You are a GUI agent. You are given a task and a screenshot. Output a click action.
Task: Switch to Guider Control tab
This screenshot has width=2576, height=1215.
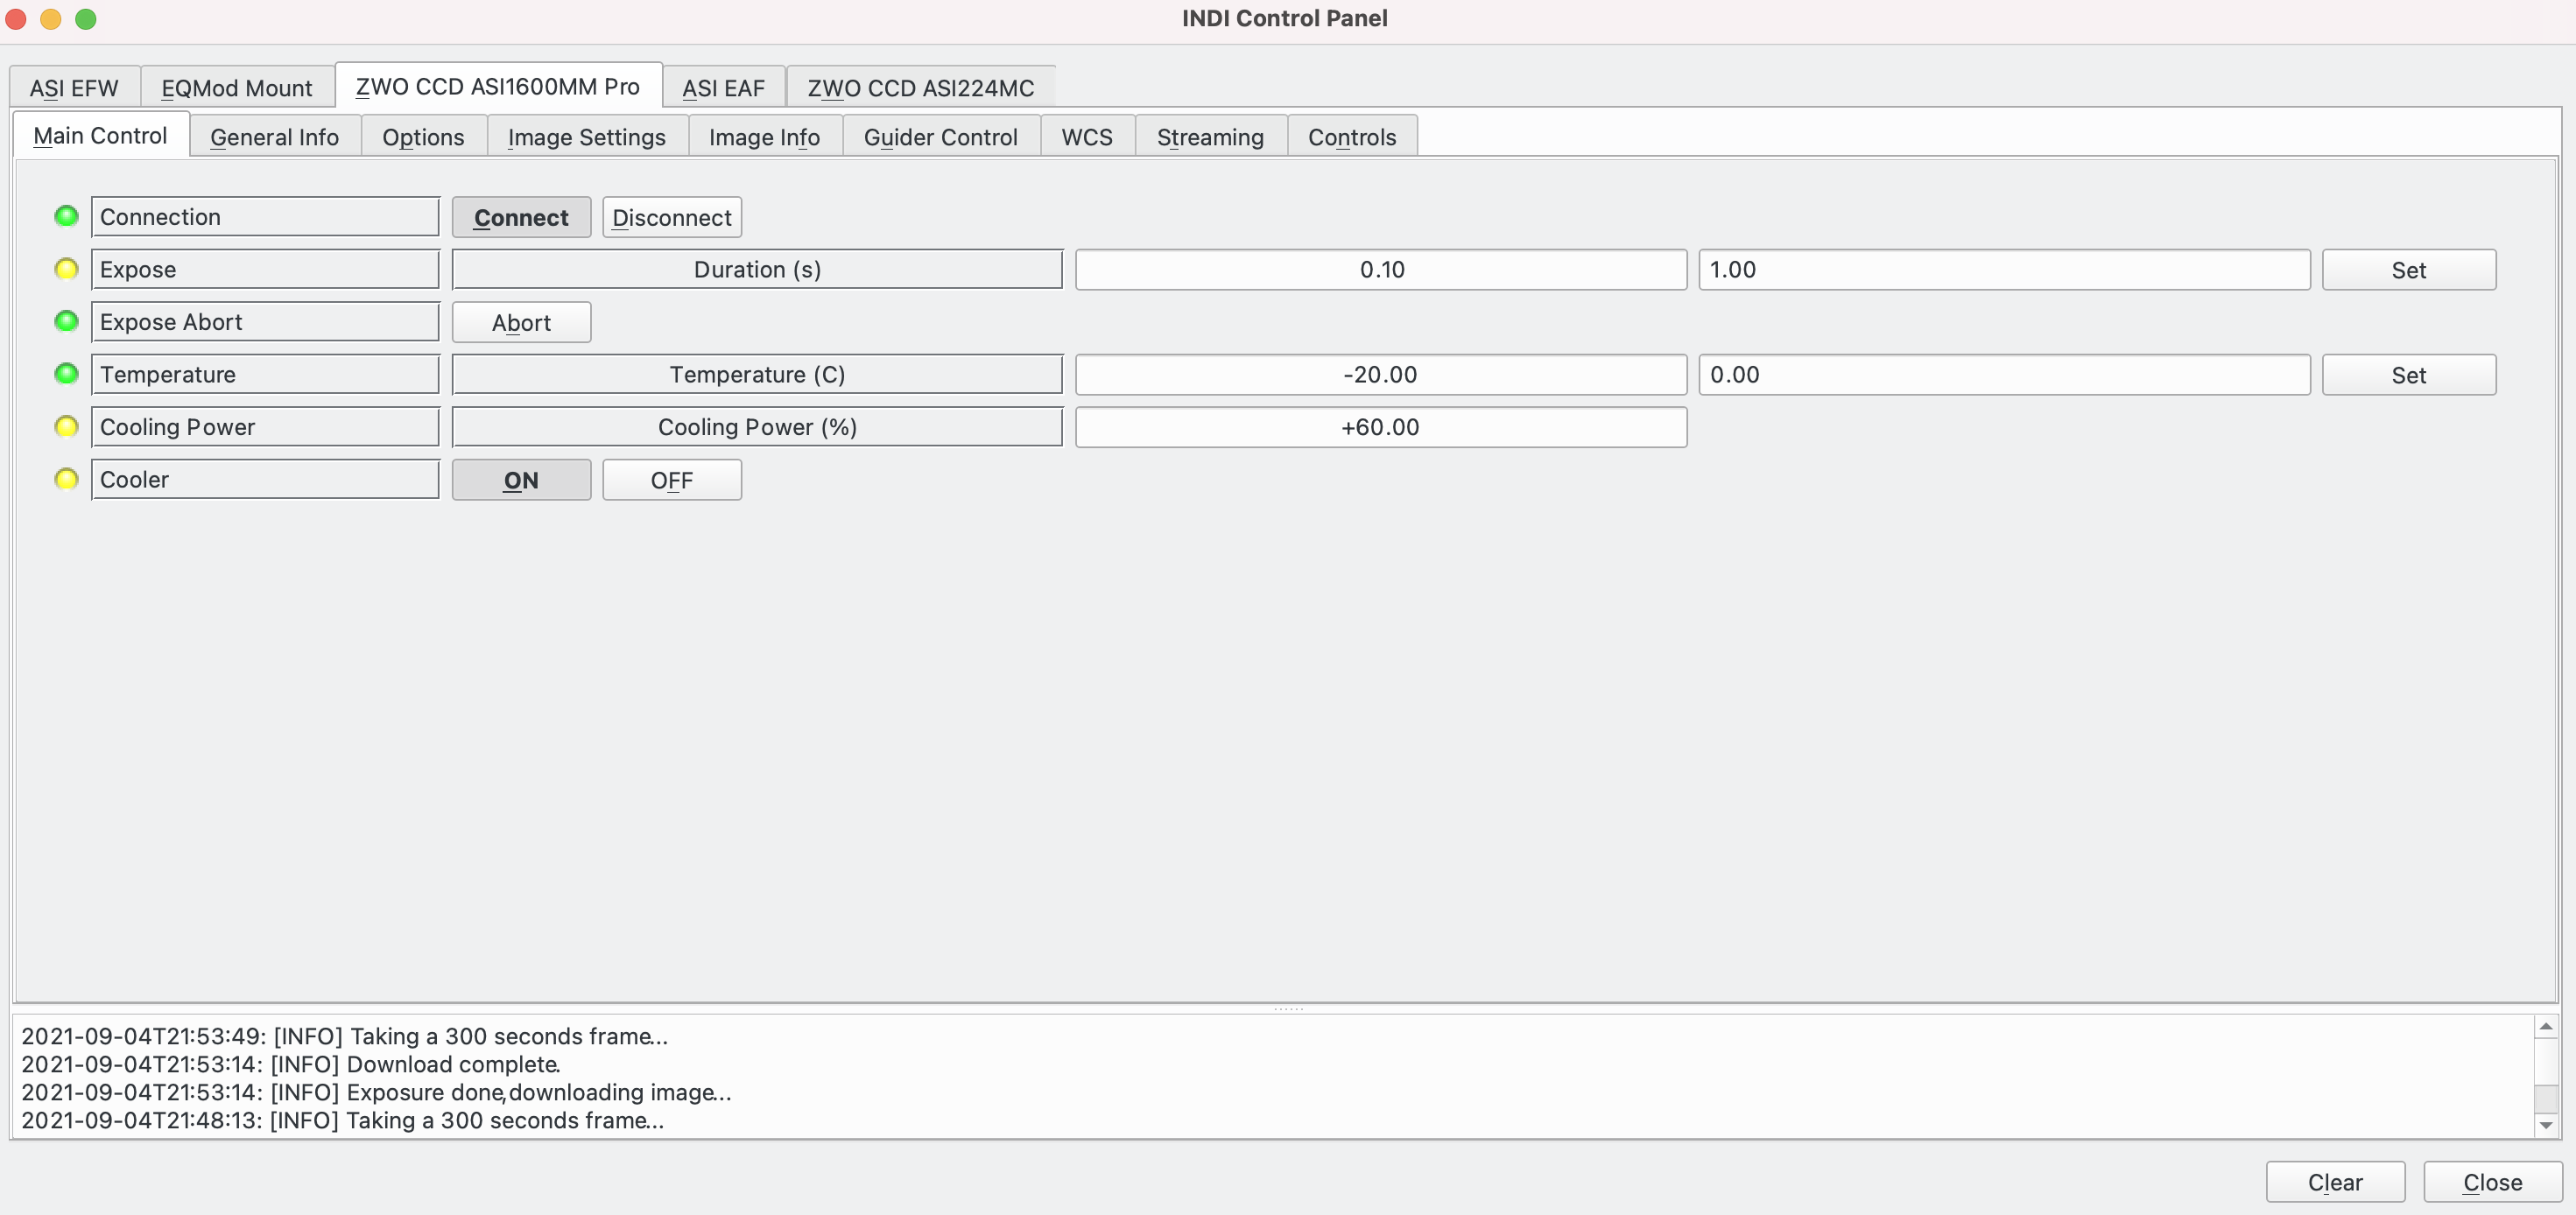pos(940,137)
